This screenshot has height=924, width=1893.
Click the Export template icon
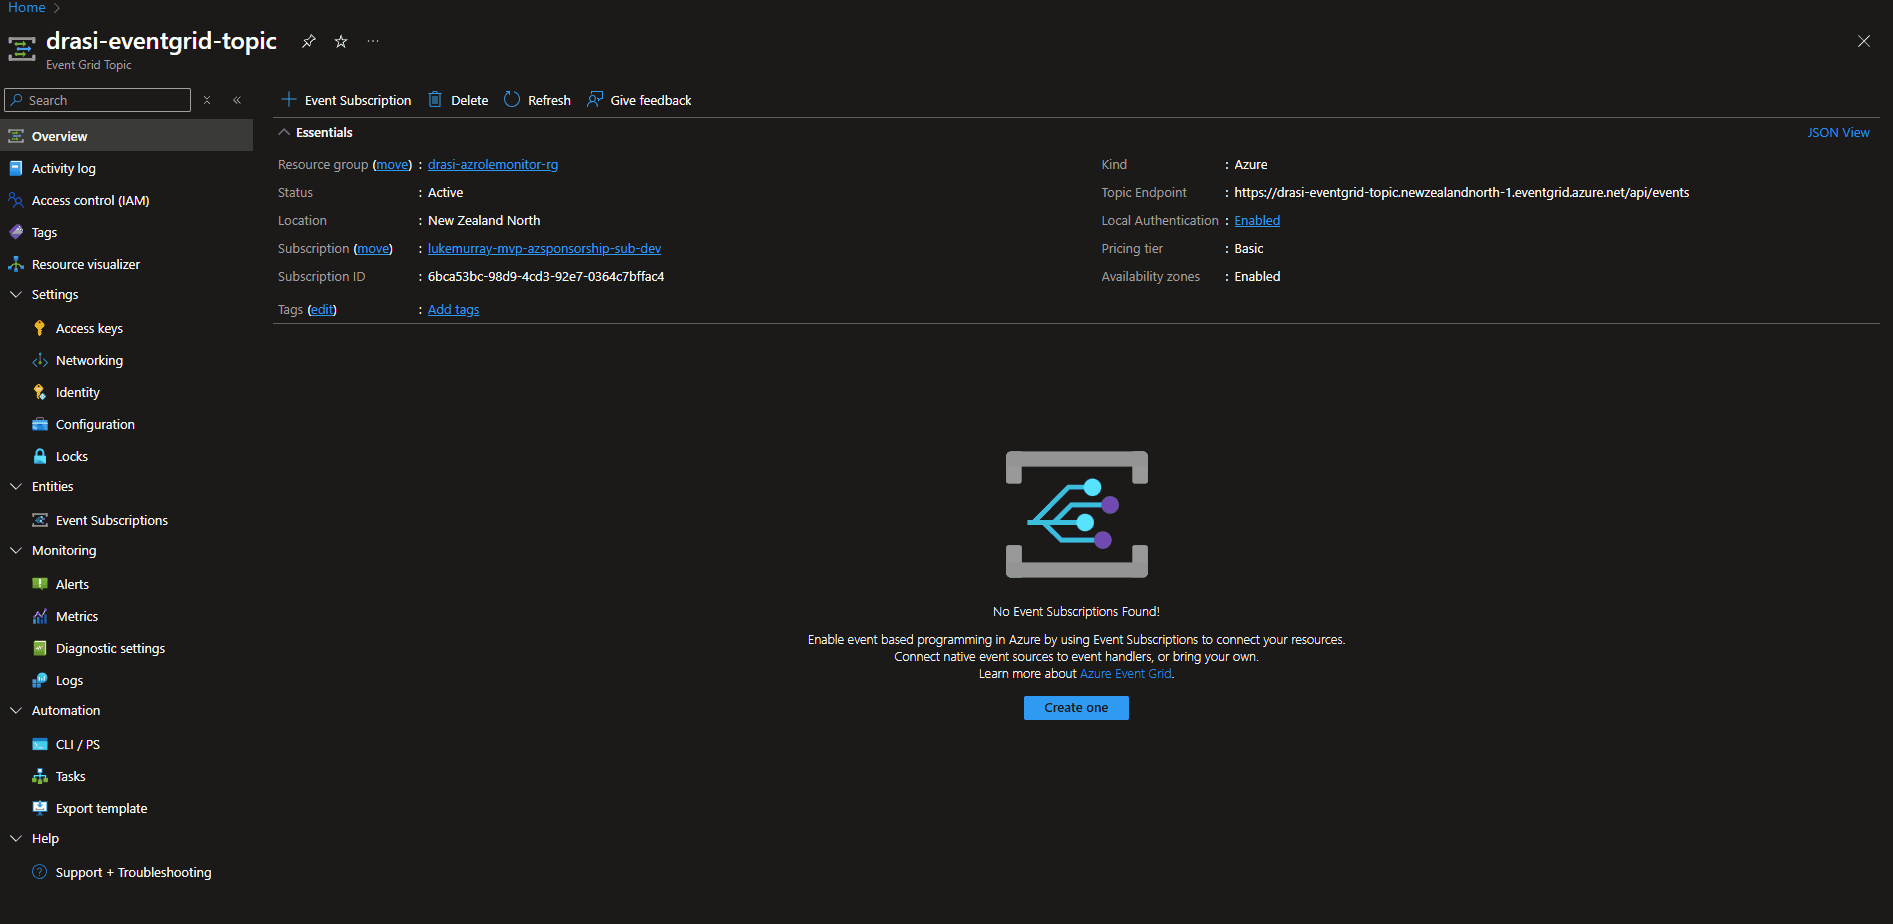click(x=40, y=808)
